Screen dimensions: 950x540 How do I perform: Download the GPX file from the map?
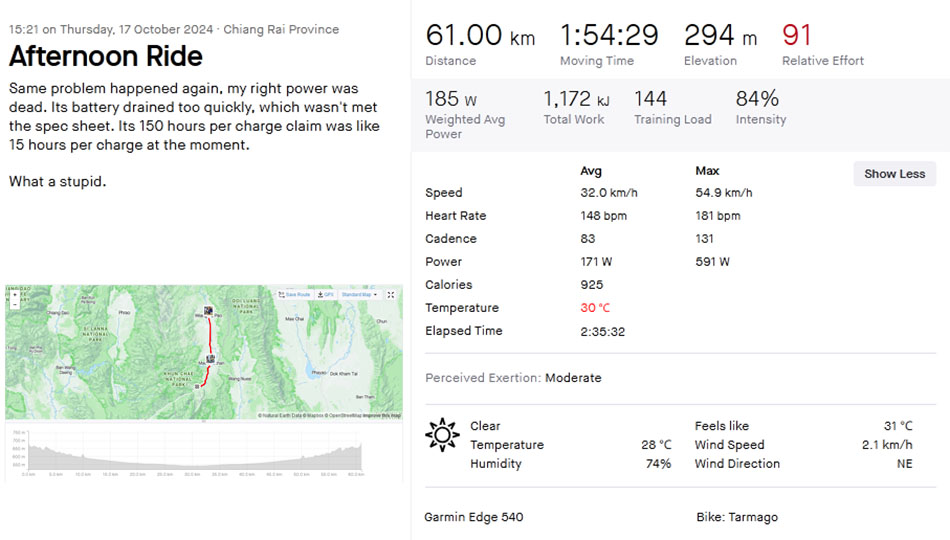coord(325,295)
